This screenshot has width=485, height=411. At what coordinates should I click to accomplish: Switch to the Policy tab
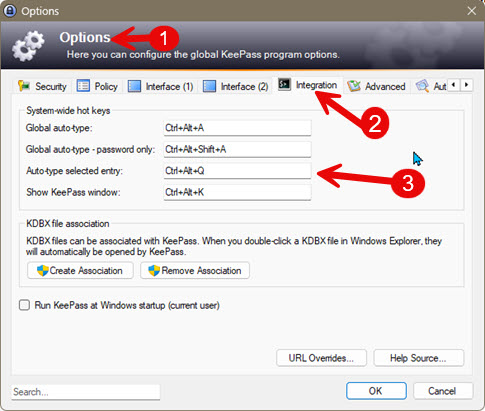(x=98, y=86)
